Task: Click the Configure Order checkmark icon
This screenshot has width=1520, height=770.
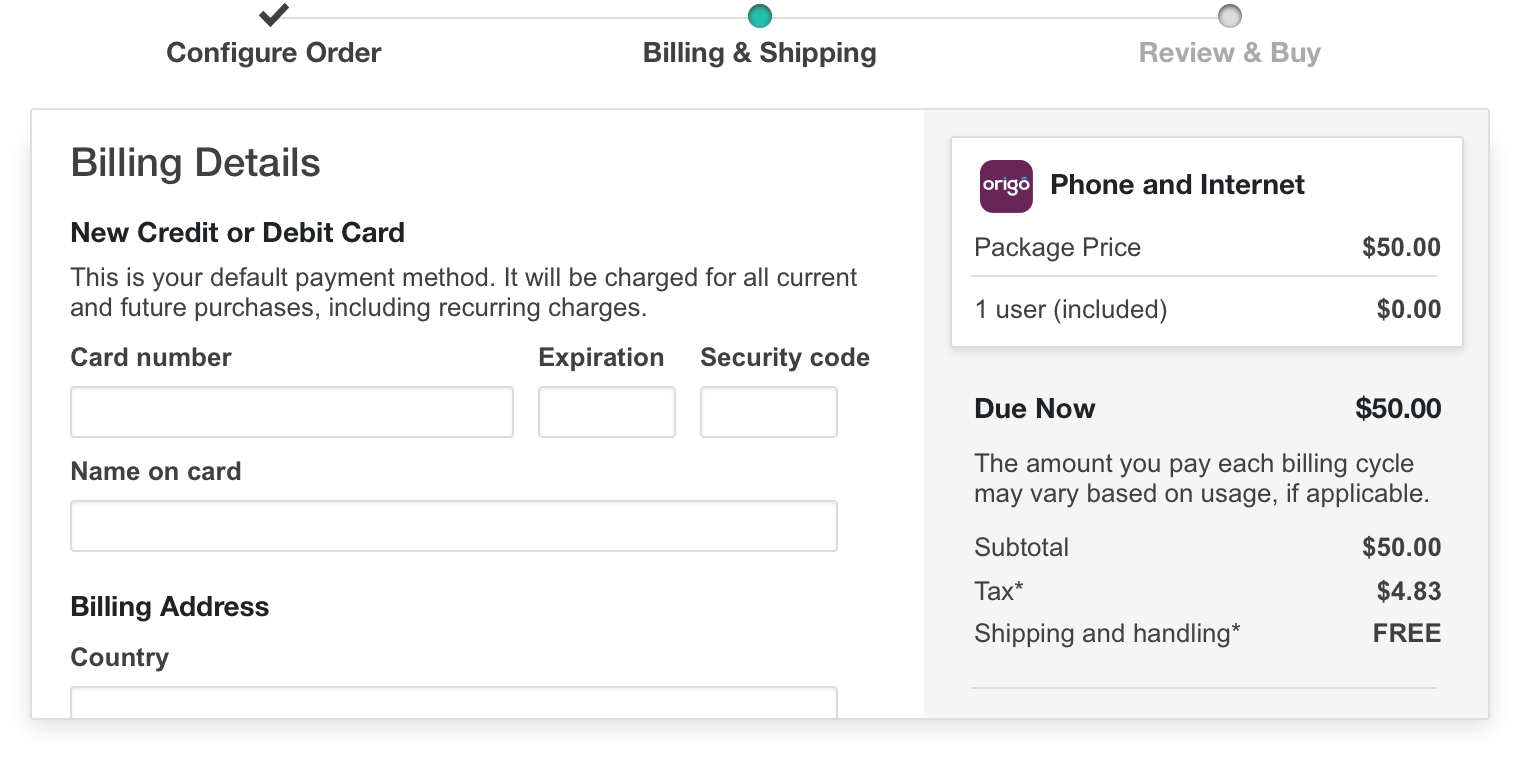Action: [274, 15]
